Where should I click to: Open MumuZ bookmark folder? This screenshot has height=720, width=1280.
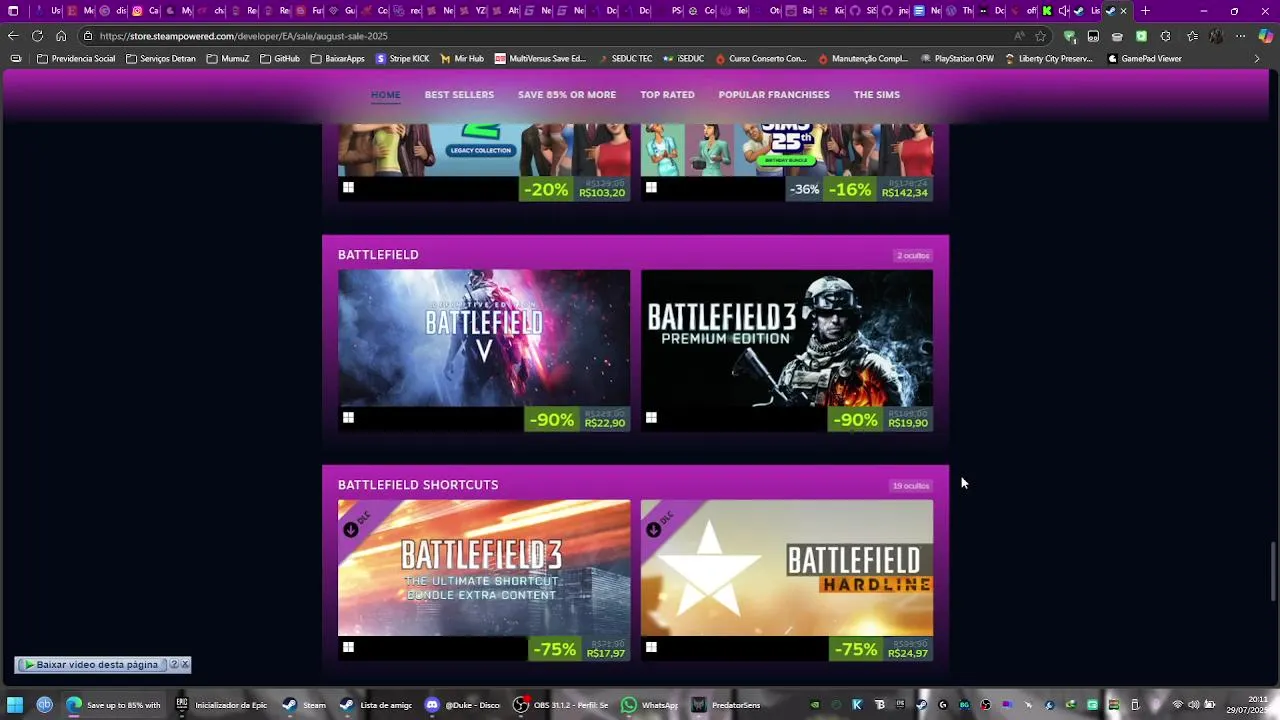coord(228,59)
